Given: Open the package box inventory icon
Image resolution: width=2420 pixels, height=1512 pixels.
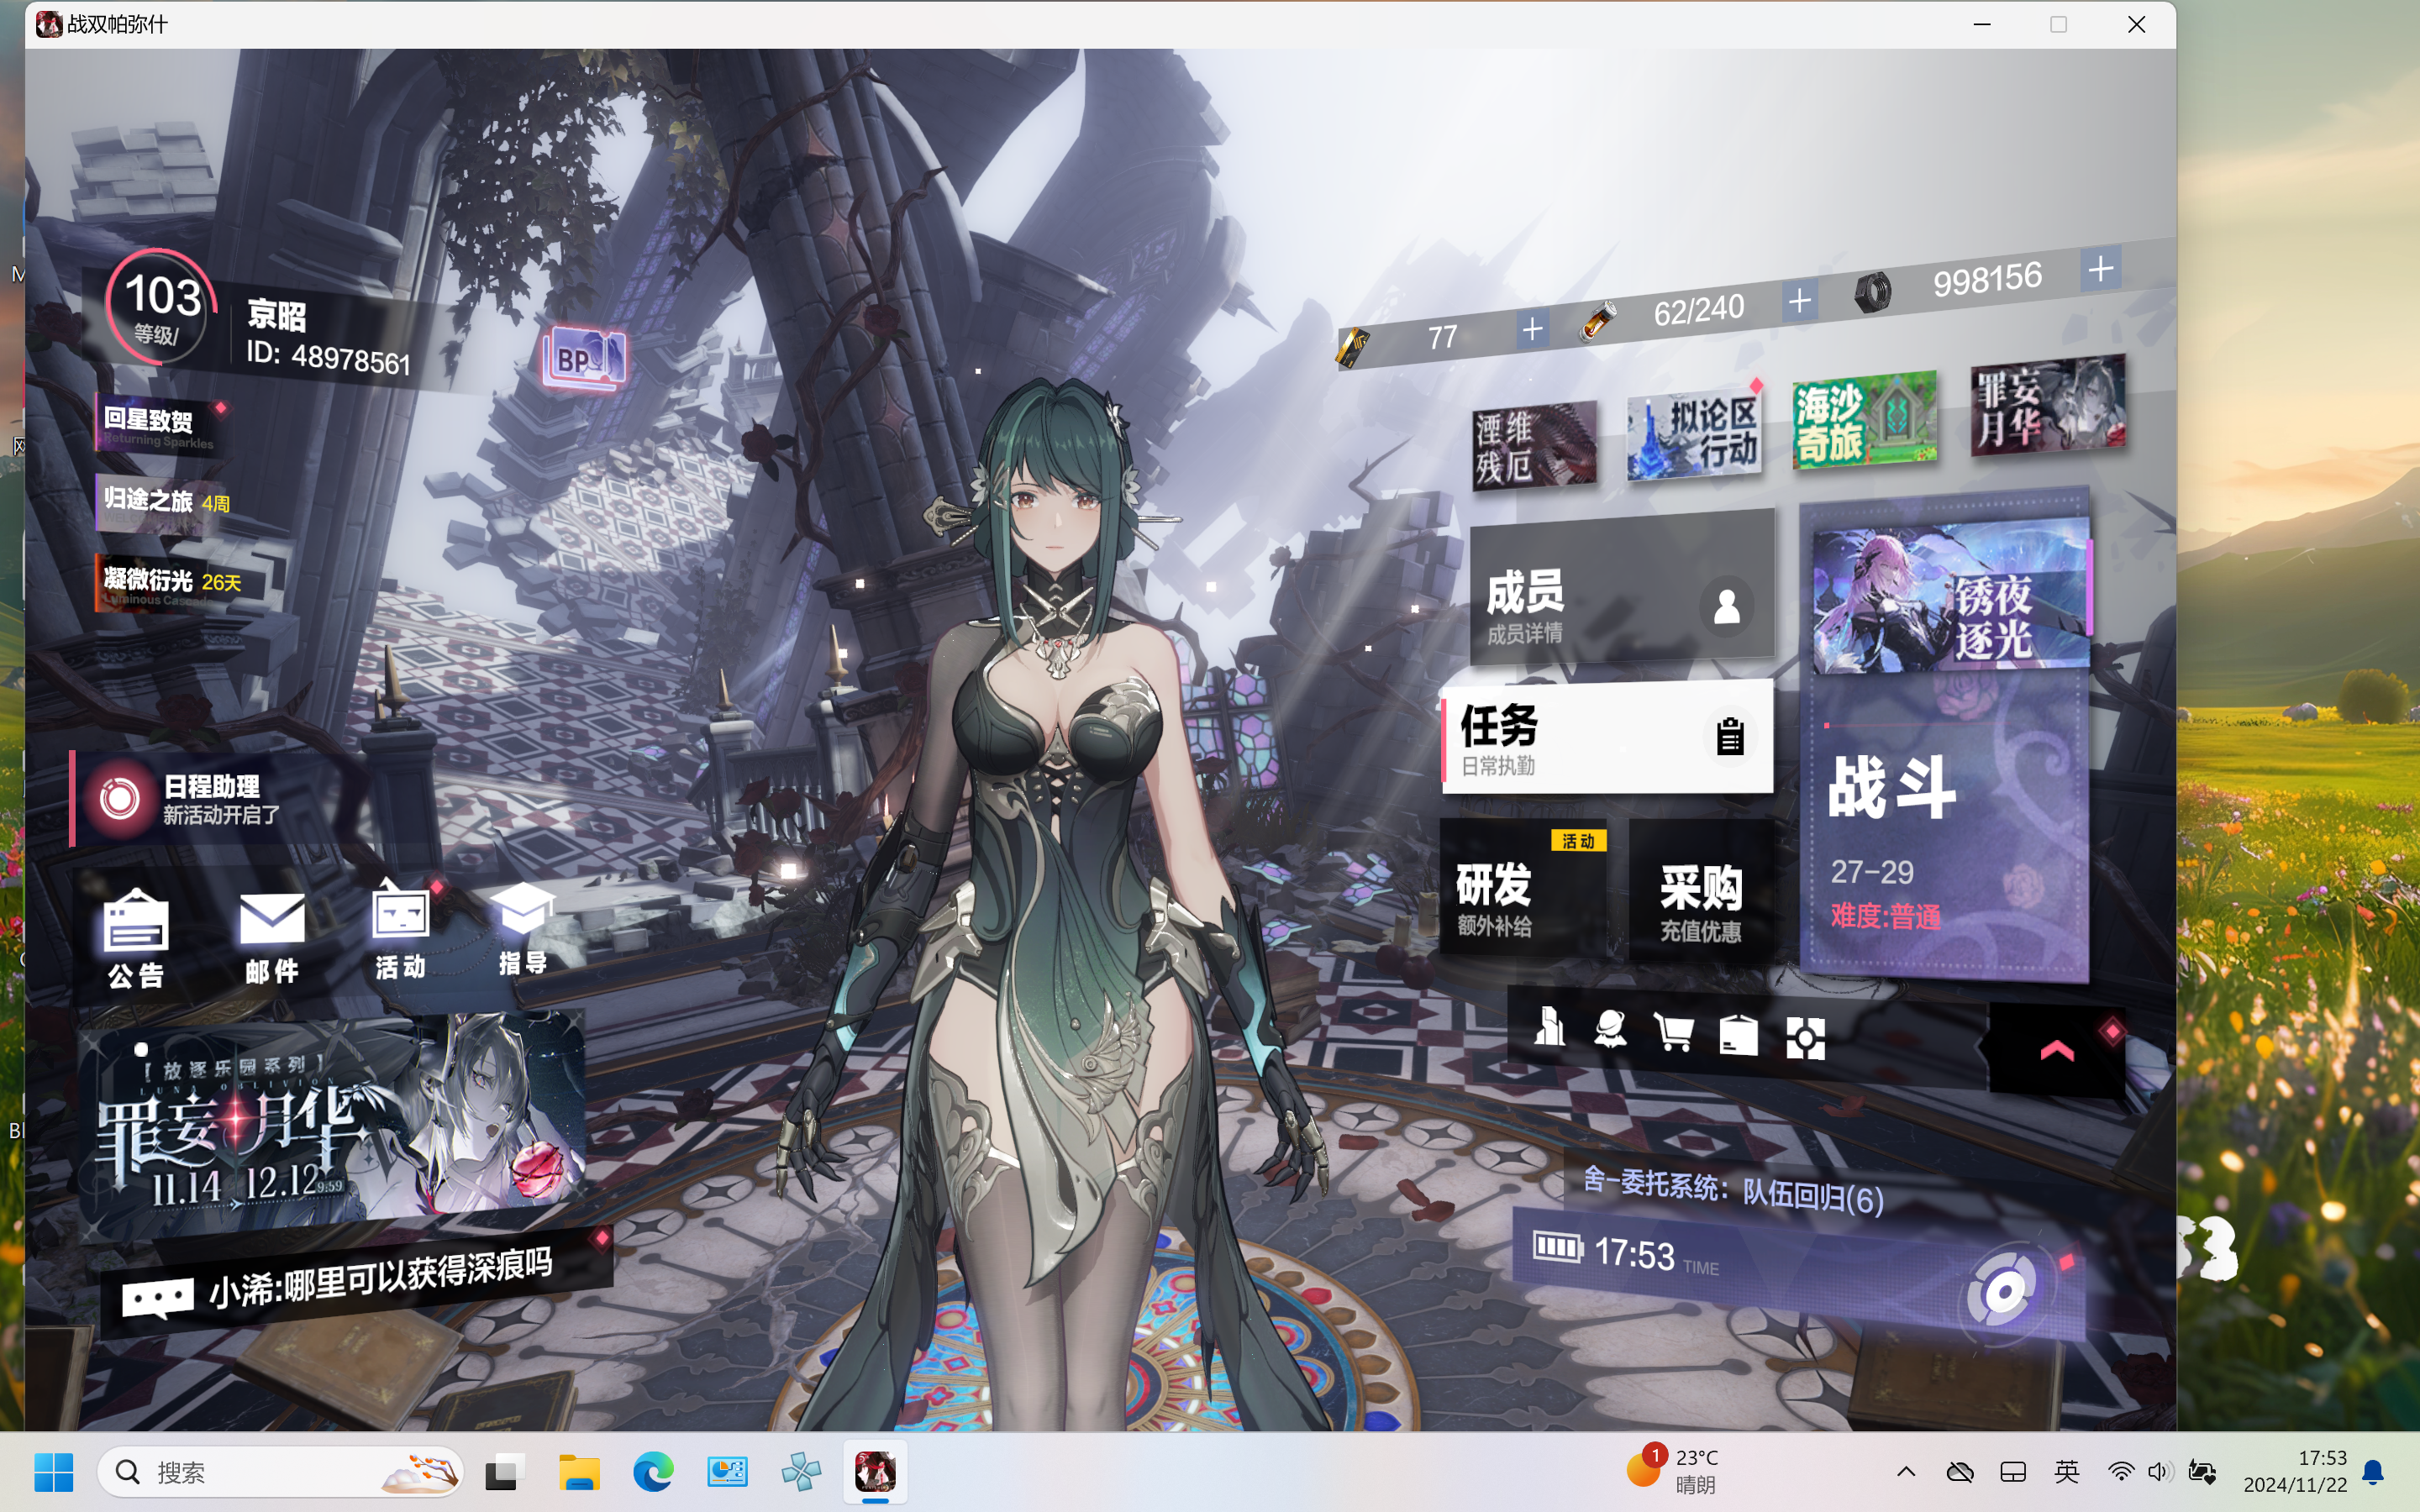Looking at the screenshot, I should (x=1738, y=1036).
